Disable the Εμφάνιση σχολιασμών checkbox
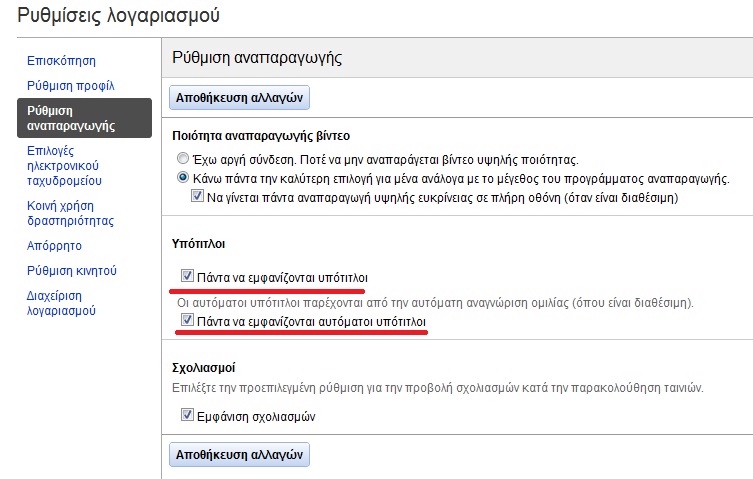Screen dimensions: 753x479 tap(187, 415)
